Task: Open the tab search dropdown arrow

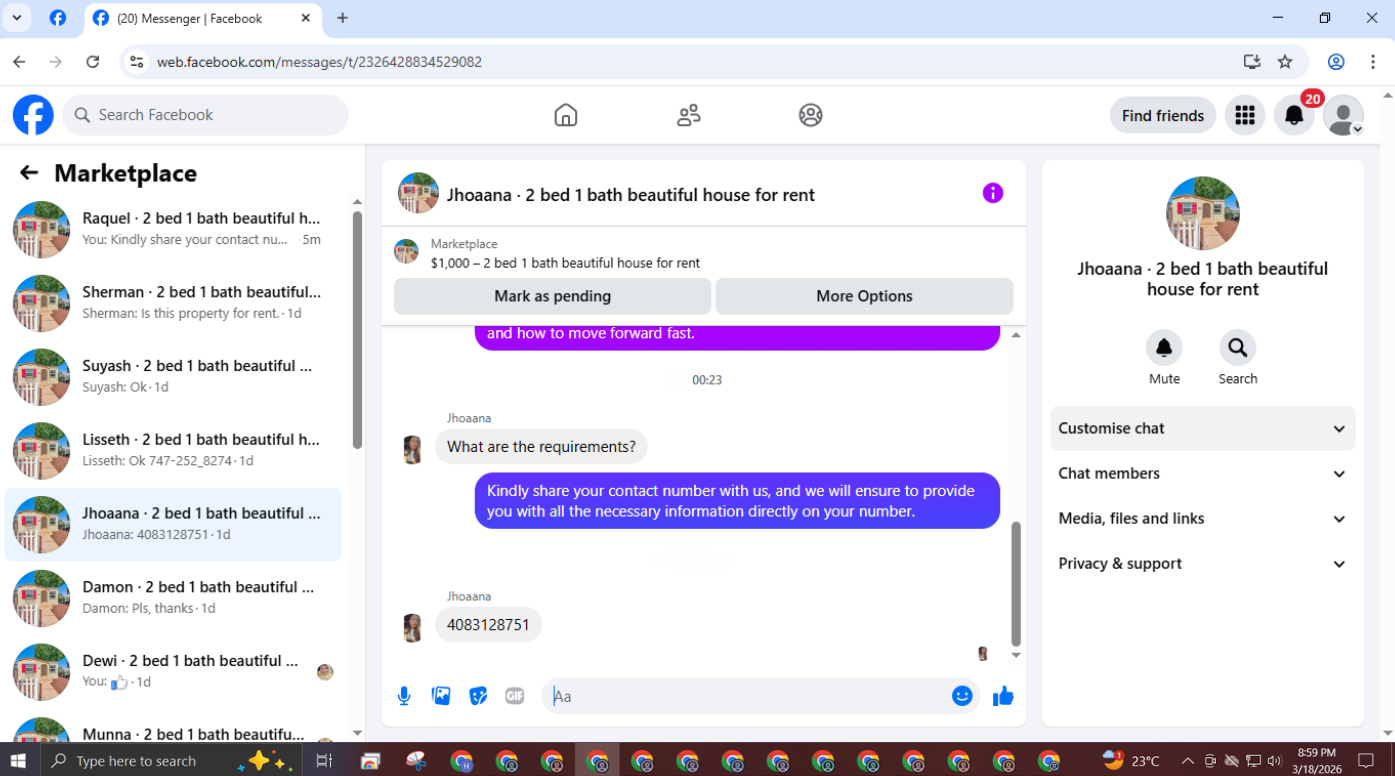Action: pos(17,18)
